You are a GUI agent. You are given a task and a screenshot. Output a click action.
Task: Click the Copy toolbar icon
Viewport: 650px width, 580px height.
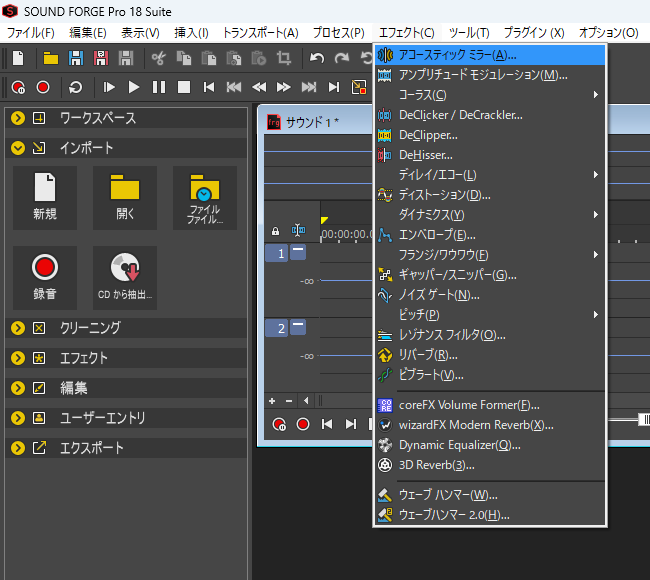184,58
